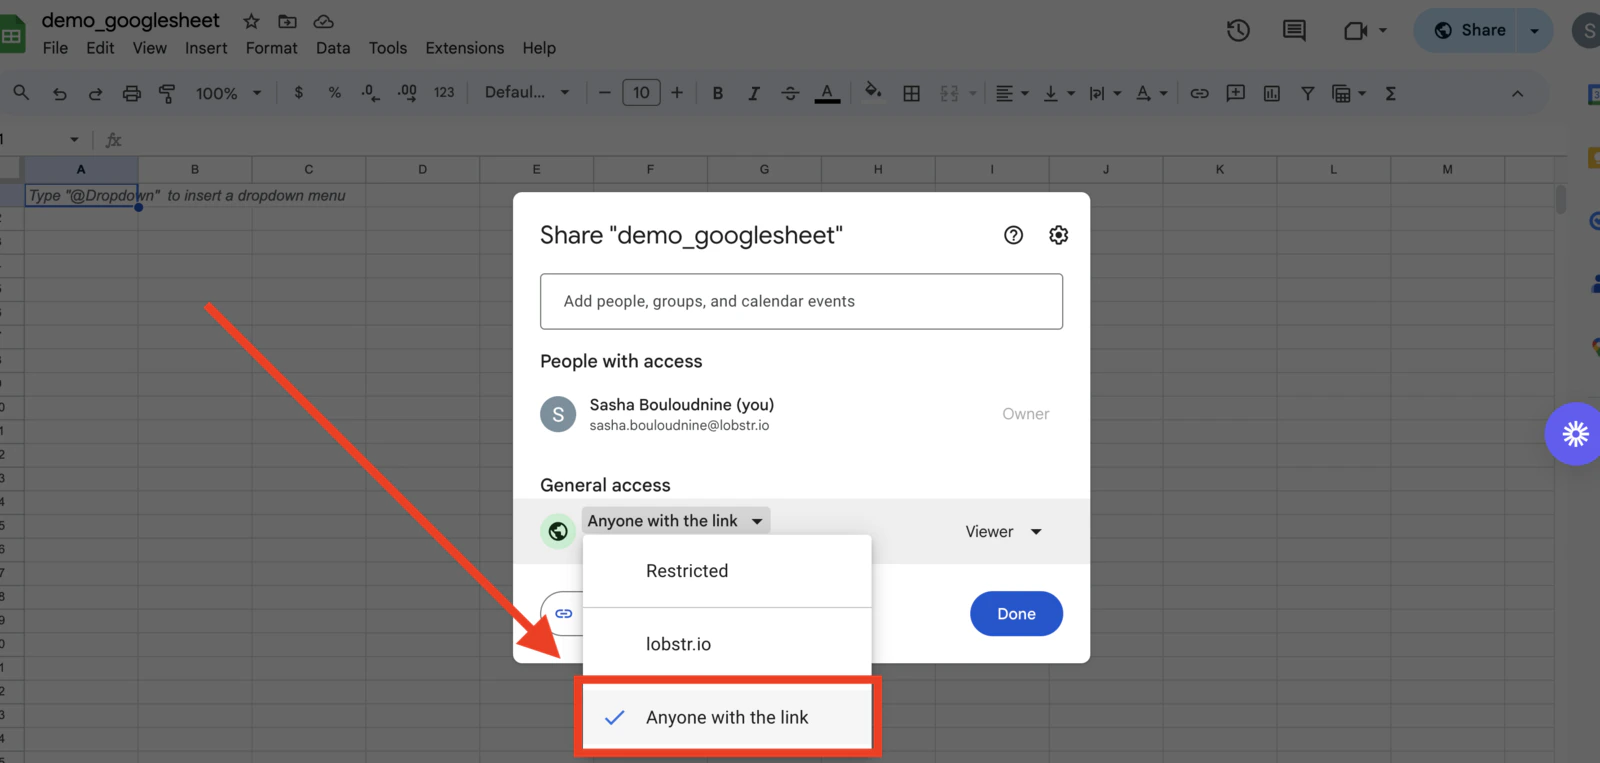
Task: Click the font size 10 field
Action: 641,93
